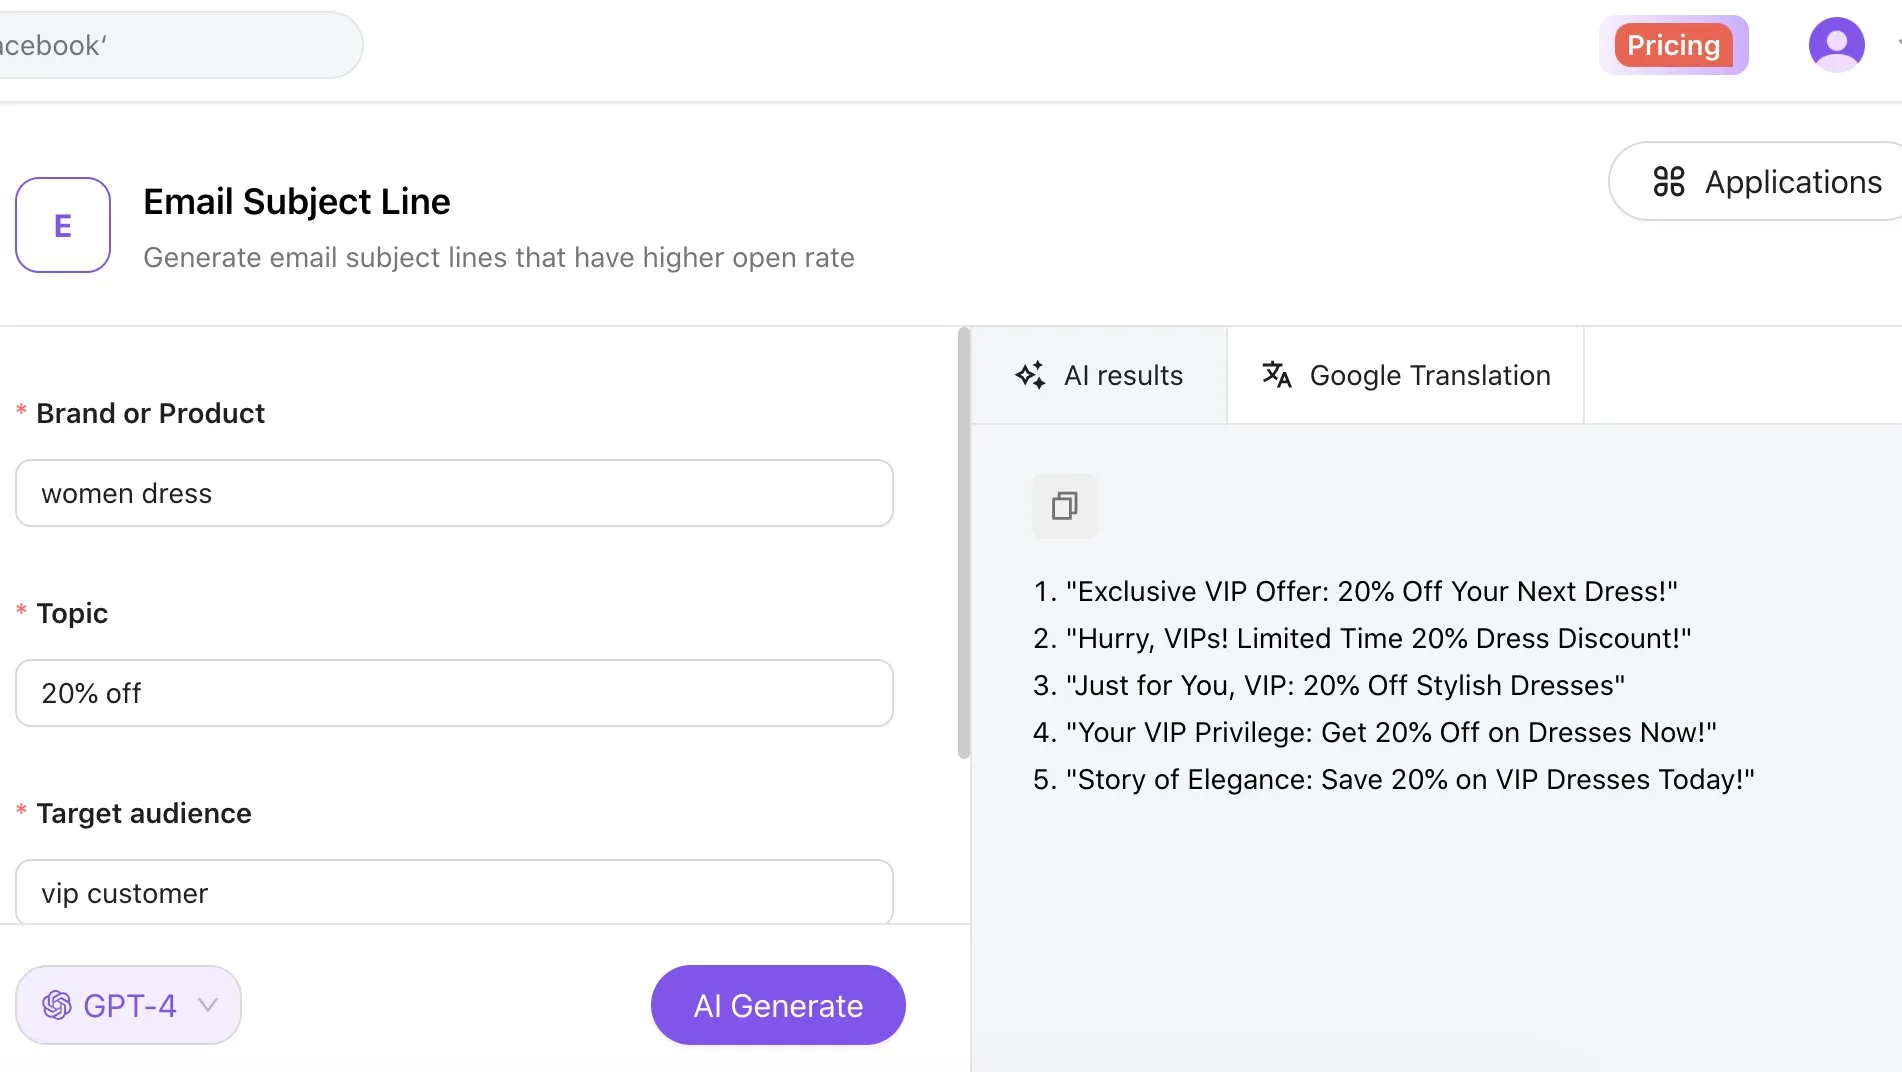Open the user profile avatar
Screen dimensions: 1902x1072
(1836, 44)
